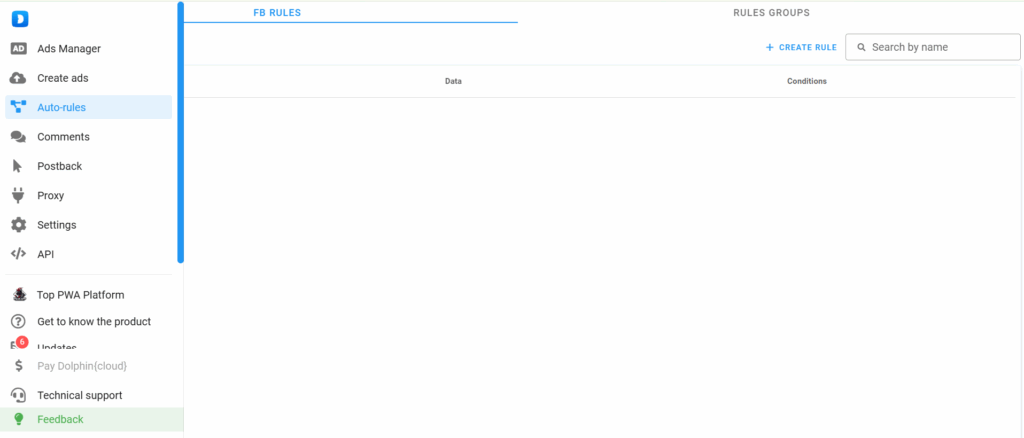The width and height of the screenshot is (1024, 438).
Task: Click the Create ads cloud icon
Action: click(x=18, y=78)
